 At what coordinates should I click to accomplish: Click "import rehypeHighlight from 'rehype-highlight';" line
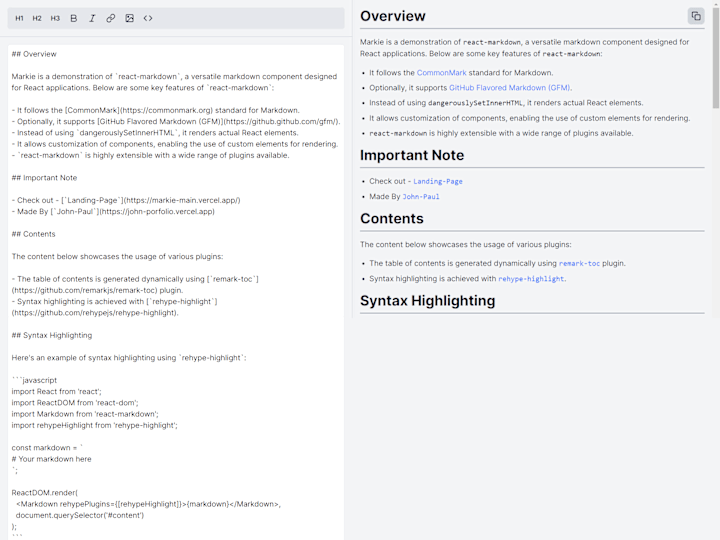[94, 425]
